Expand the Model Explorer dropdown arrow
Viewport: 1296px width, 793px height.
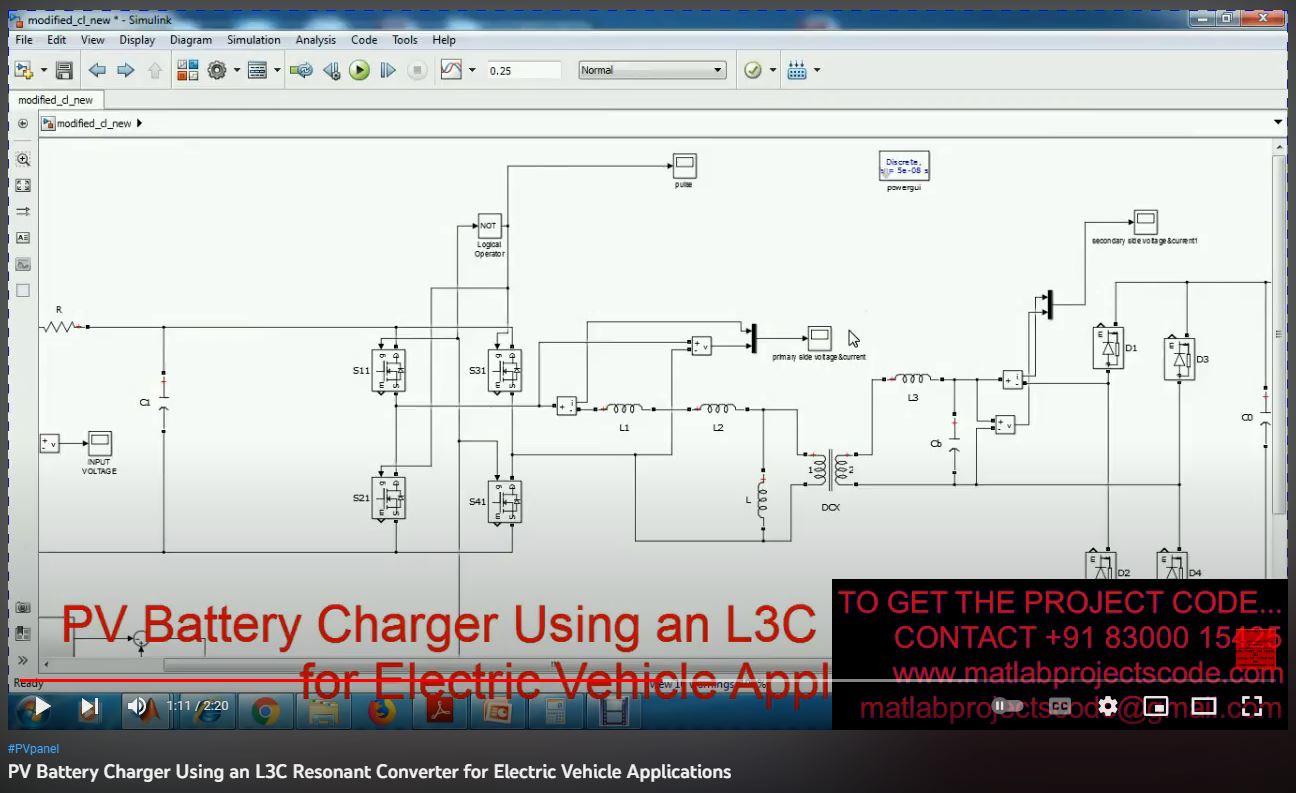pos(276,70)
